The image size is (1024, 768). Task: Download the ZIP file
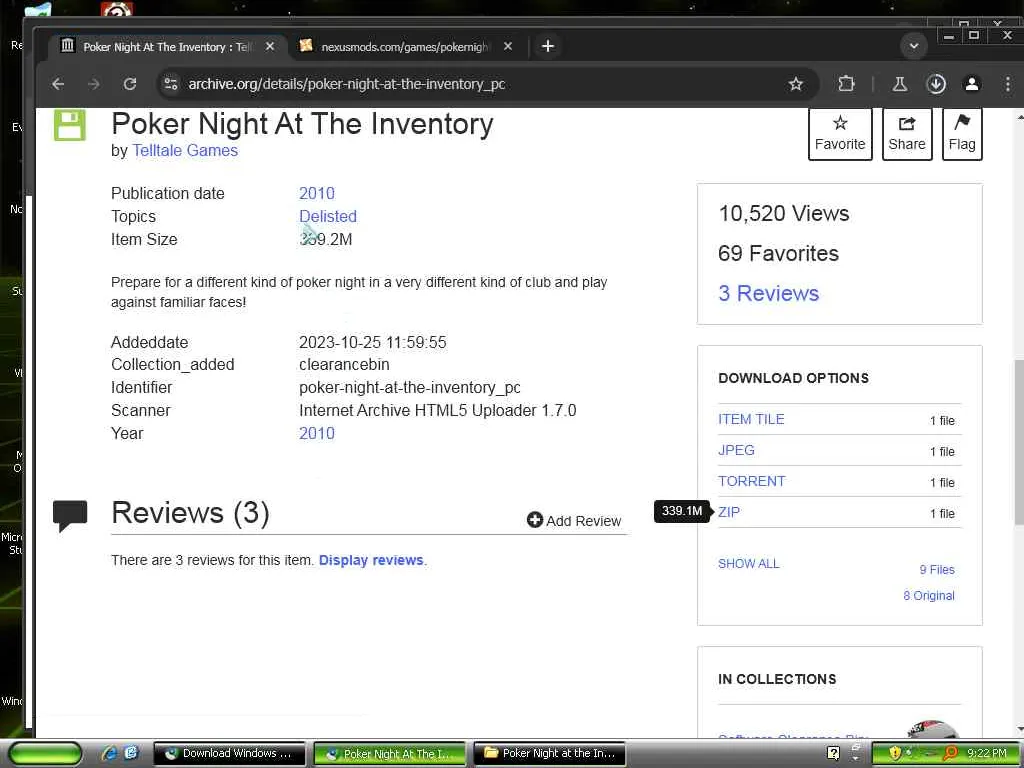point(729,512)
